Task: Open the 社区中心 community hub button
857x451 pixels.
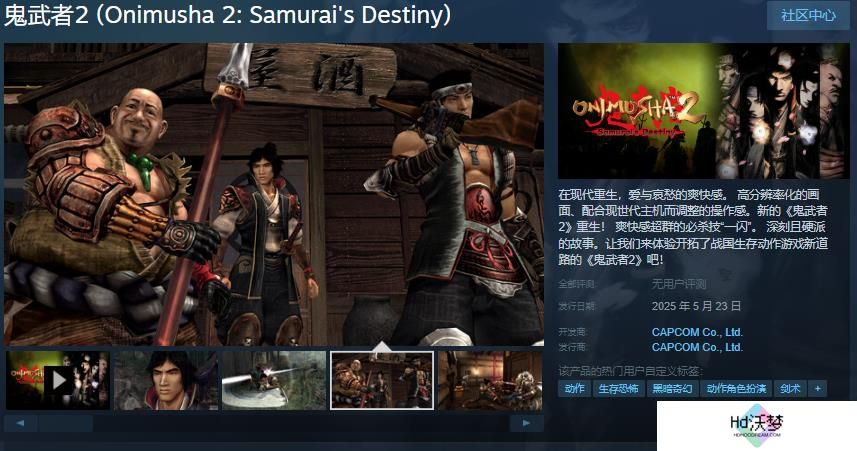Action: click(808, 15)
